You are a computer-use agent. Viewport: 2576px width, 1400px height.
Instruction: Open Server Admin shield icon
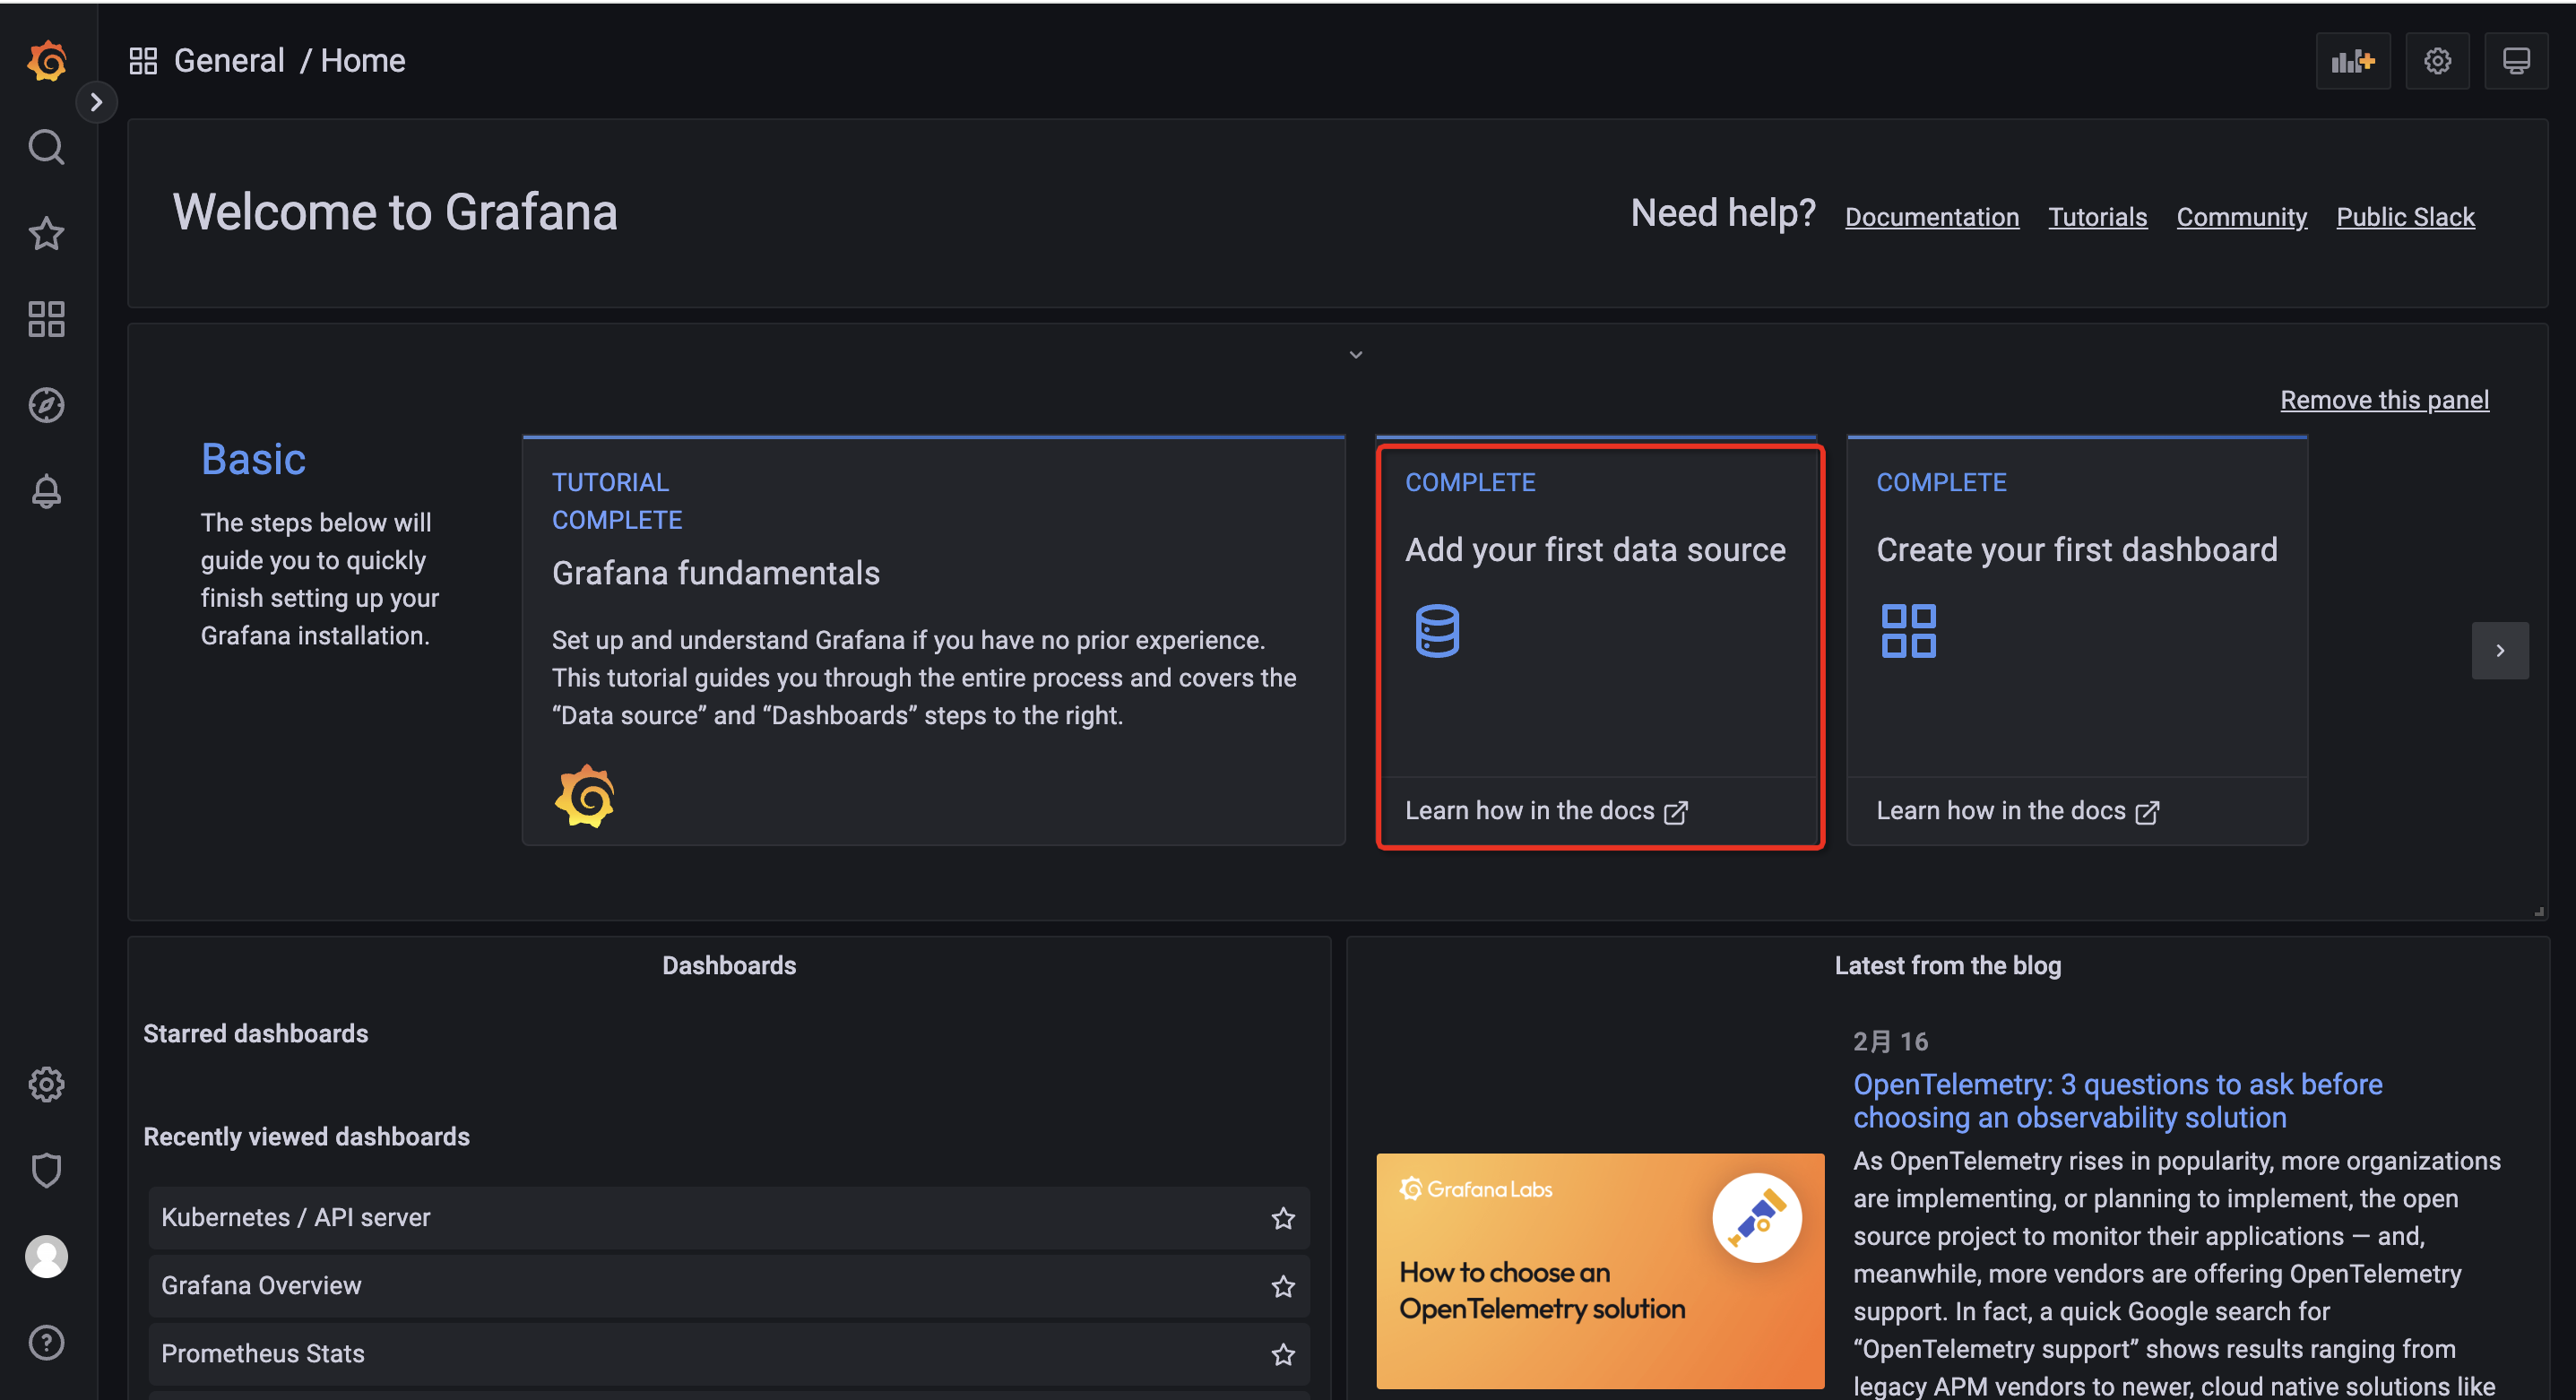[46, 1170]
